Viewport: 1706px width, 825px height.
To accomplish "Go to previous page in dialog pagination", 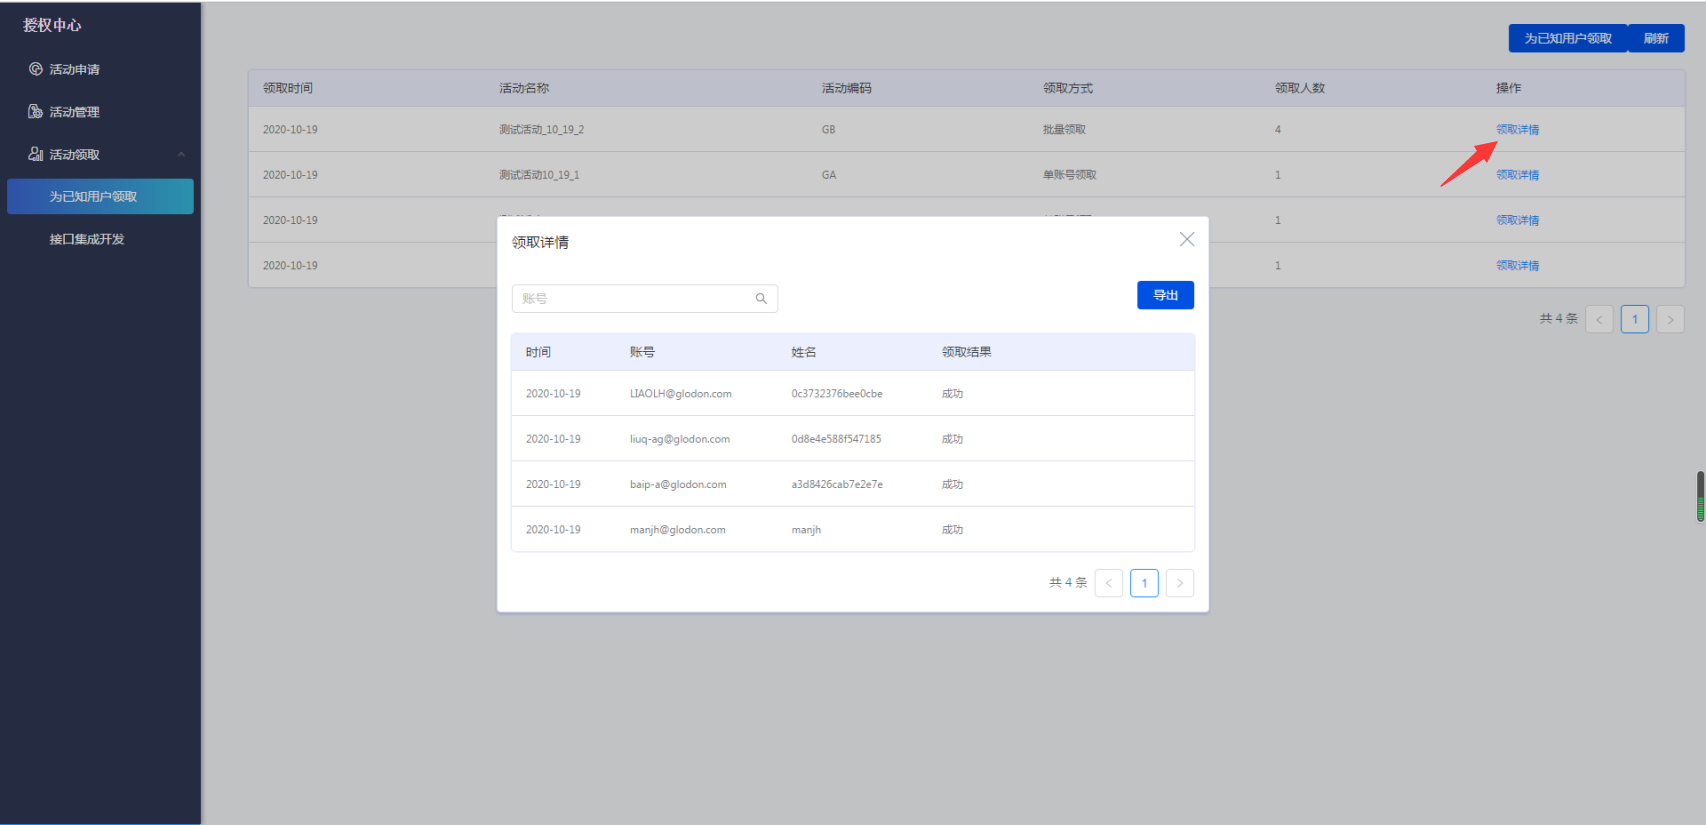I will pos(1108,583).
